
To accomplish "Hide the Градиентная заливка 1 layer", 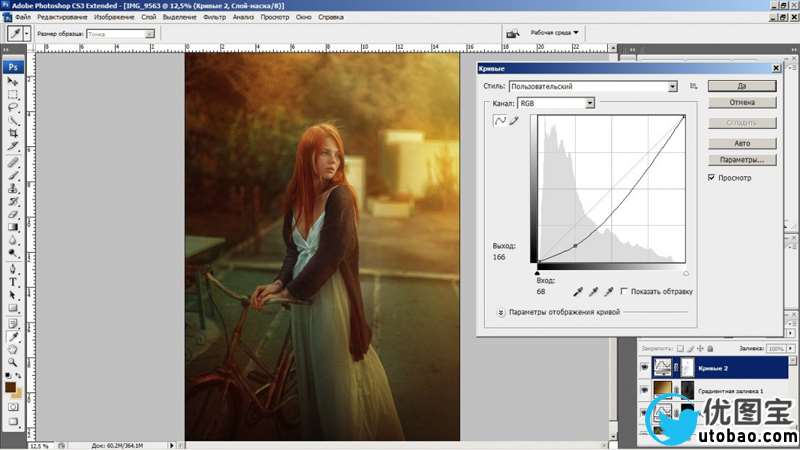I will click(x=644, y=390).
